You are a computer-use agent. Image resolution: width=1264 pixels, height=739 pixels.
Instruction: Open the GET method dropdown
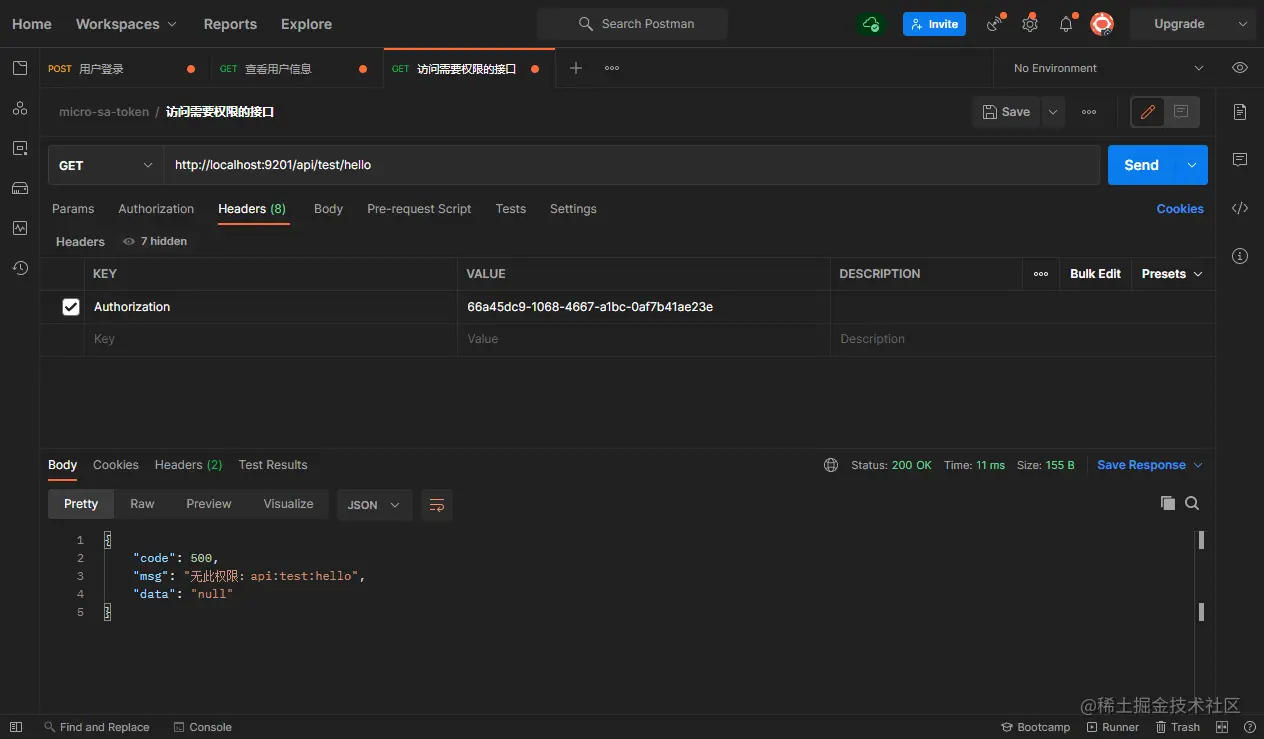click(x=106, y=165)
